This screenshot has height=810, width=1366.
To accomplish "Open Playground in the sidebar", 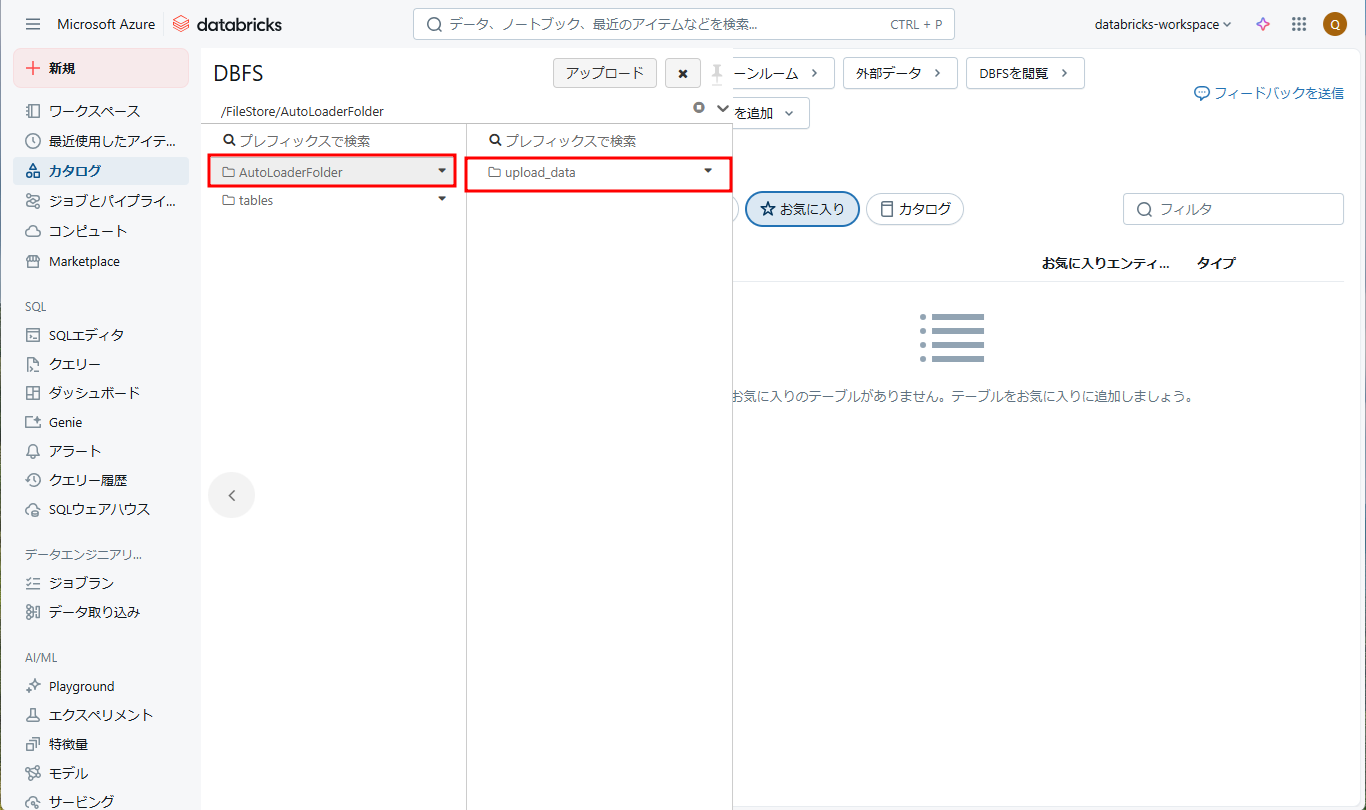I will click(x=81, y=686).
